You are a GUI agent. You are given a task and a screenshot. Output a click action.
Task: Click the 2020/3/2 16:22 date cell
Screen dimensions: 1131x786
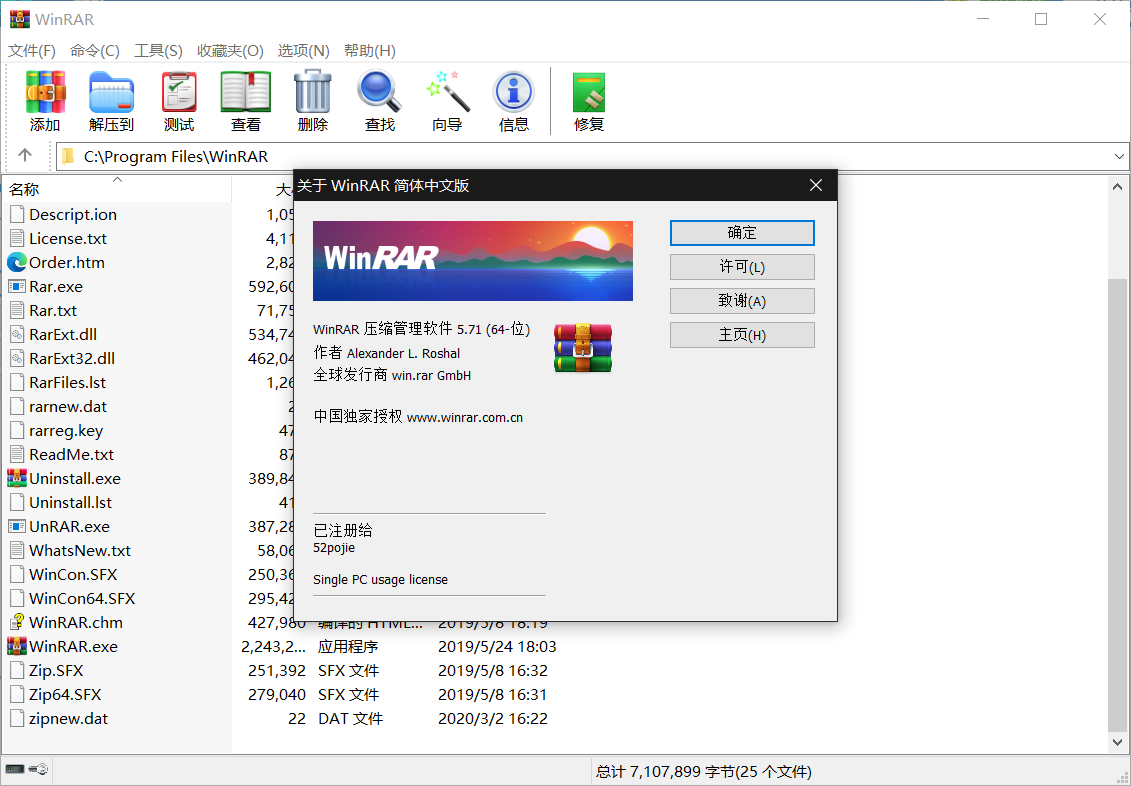pyautogui.click(x=493, y=718)
